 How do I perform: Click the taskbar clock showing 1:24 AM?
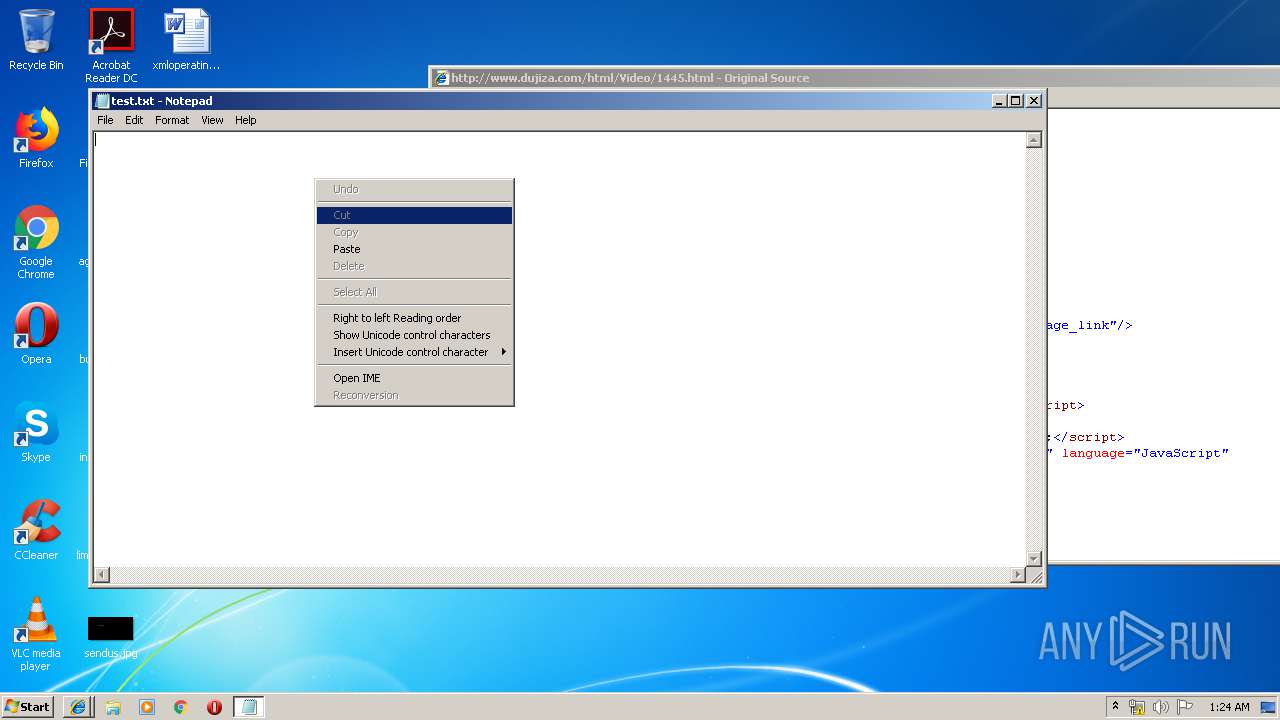pos(1229,707)
